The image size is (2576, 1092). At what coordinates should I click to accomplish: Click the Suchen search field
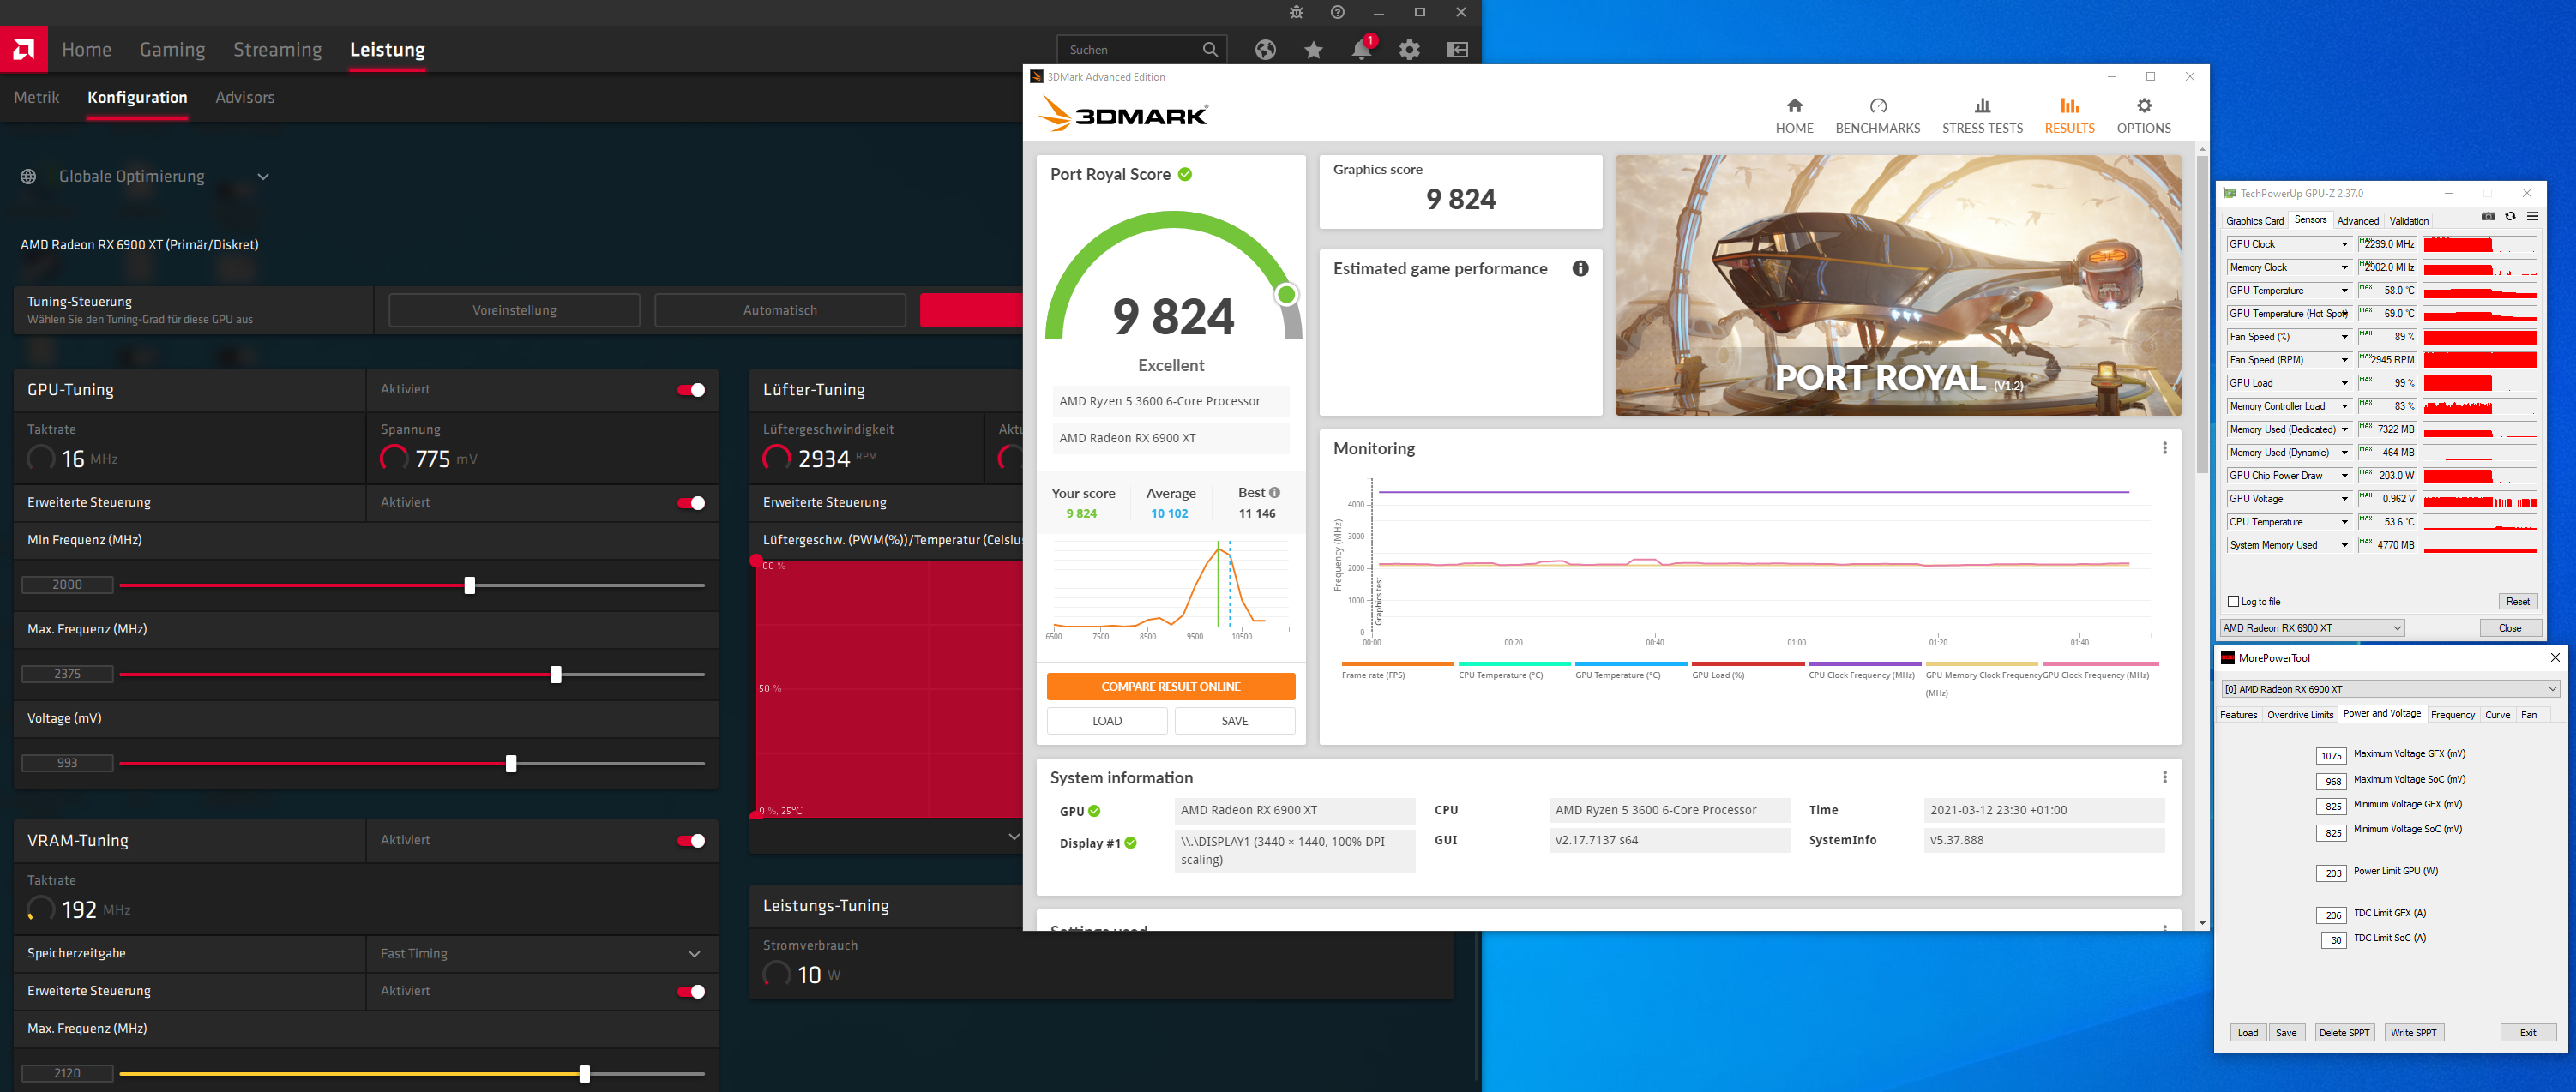(1130, 50)
